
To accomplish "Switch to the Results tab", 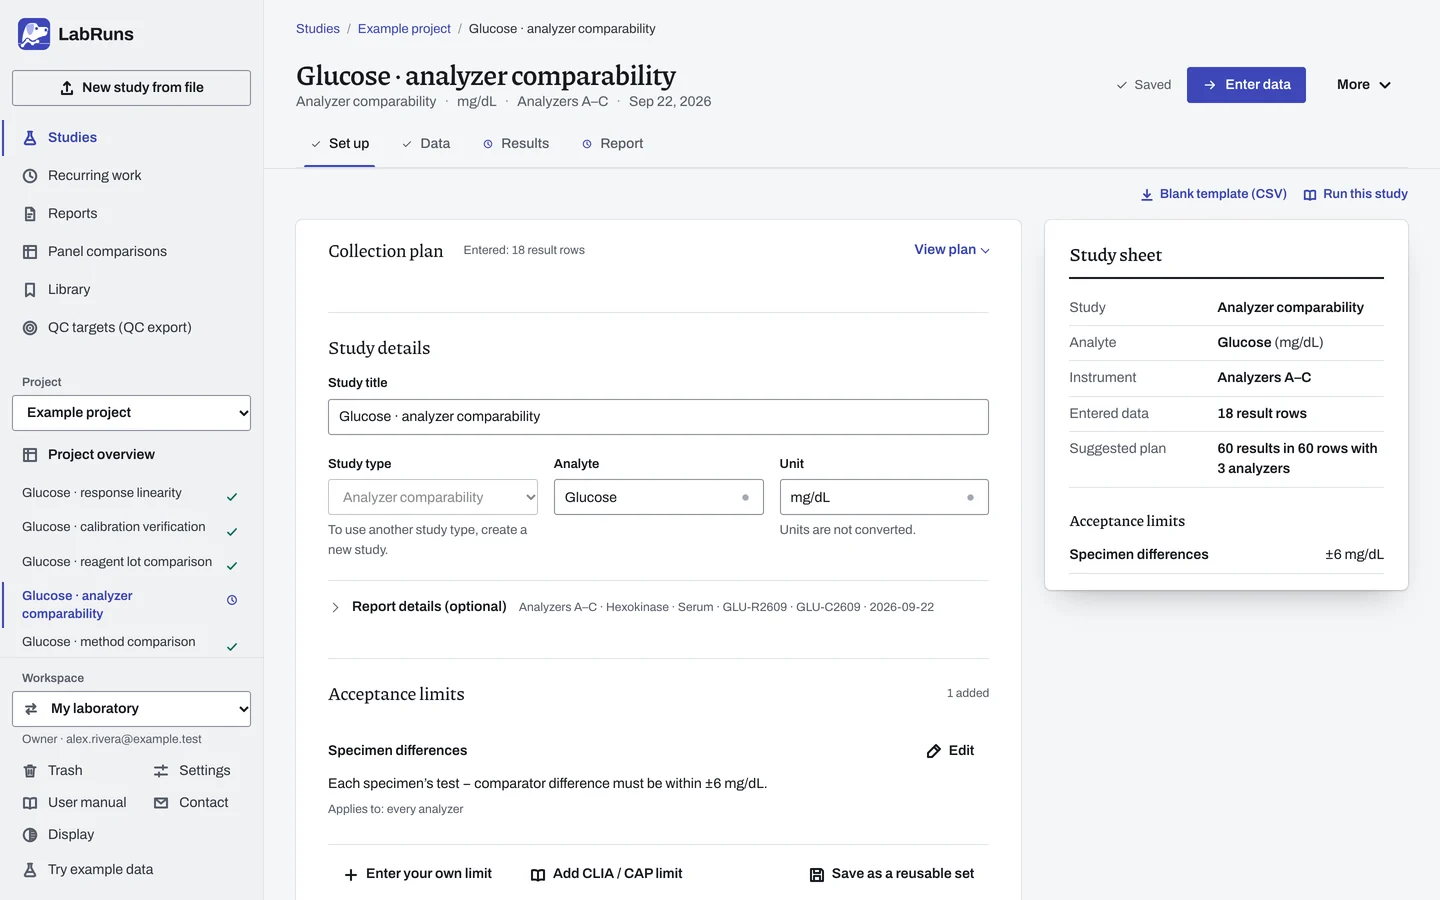I will point(516,144).
